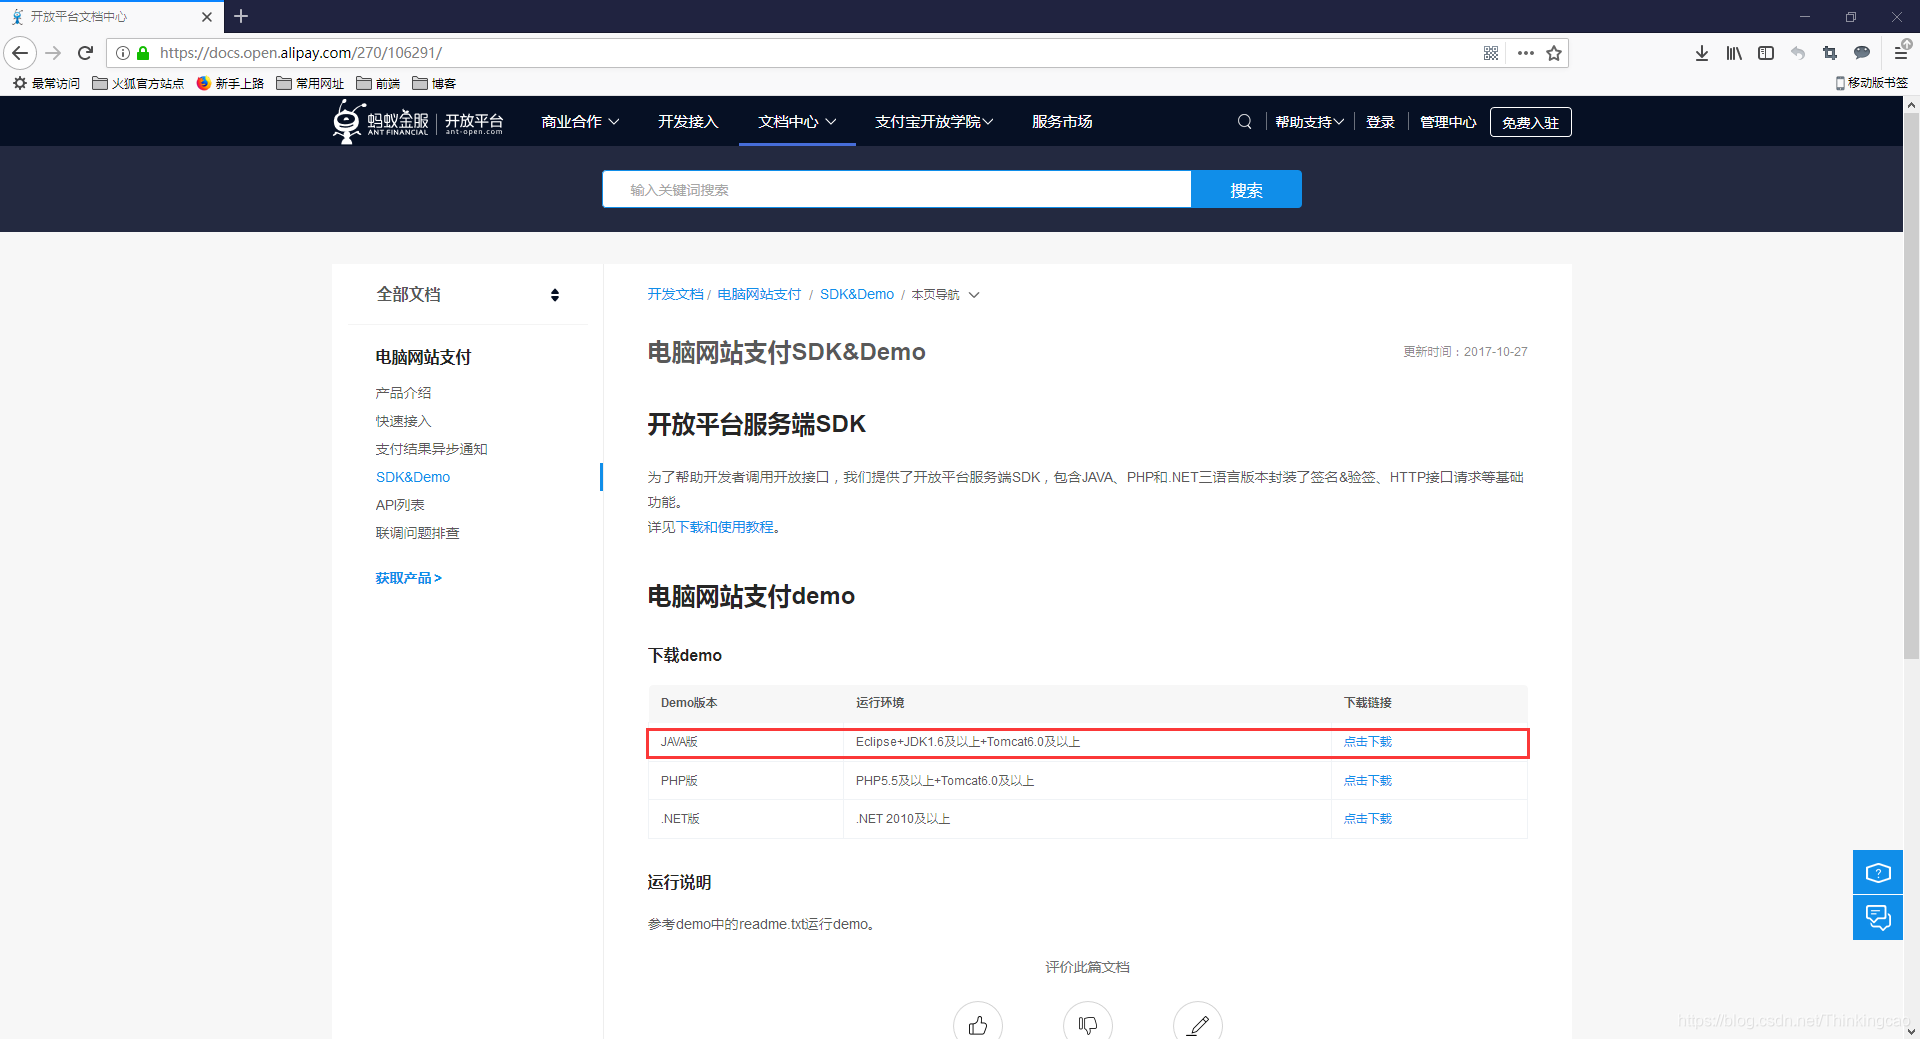Click 点击下载 for the PHP版 demo

click(x=1367, y=781)
